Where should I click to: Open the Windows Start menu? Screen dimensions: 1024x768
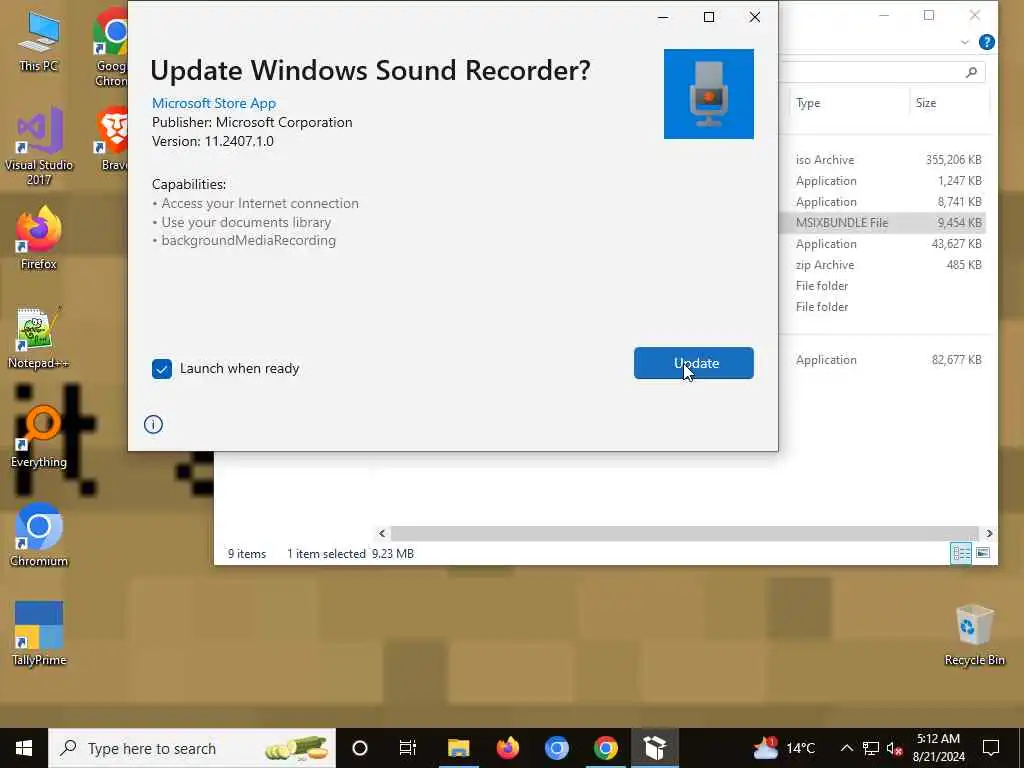24,748
